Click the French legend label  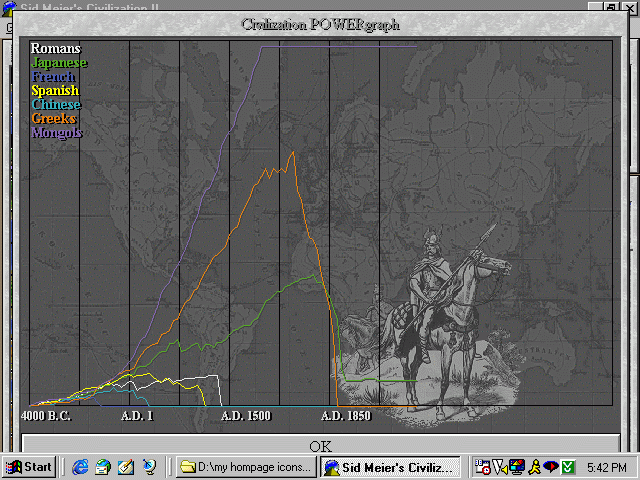click(x=53, y=76)
